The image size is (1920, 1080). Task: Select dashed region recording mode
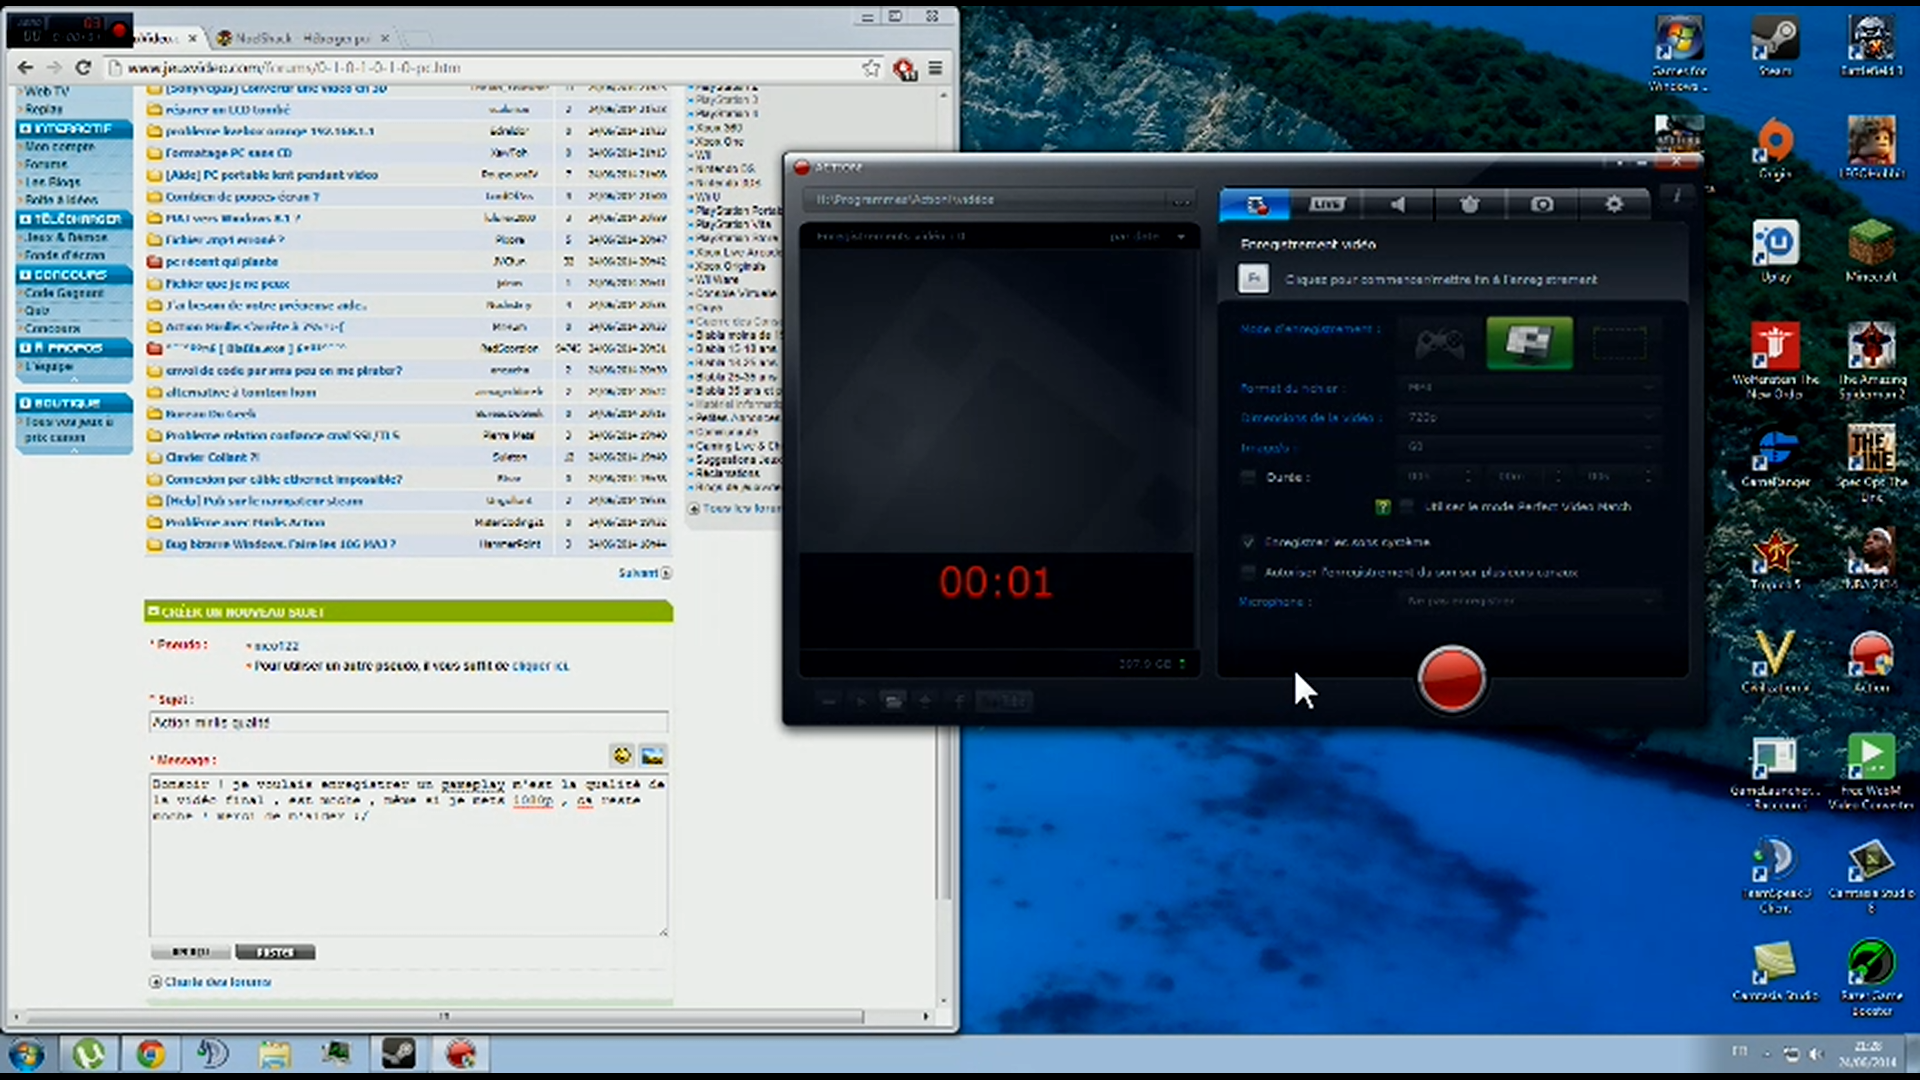[1619, 343]
